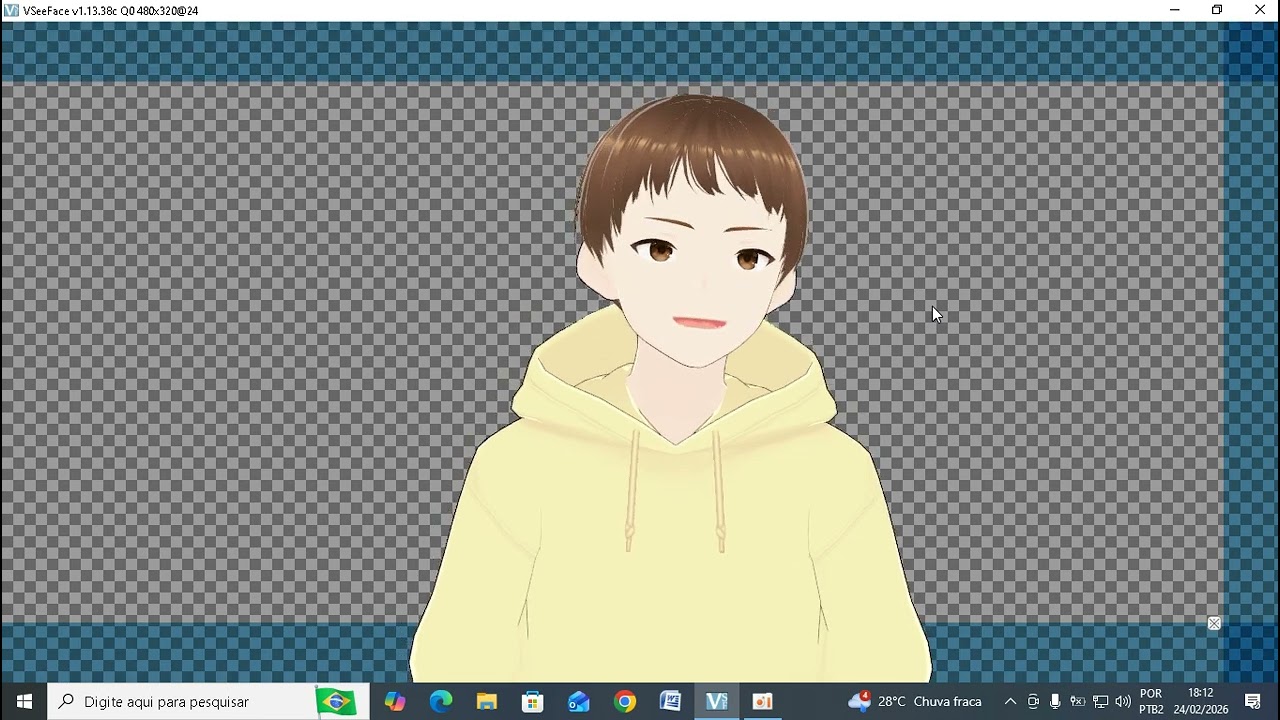Click the taskbar search box

click(x=208, y=702)
